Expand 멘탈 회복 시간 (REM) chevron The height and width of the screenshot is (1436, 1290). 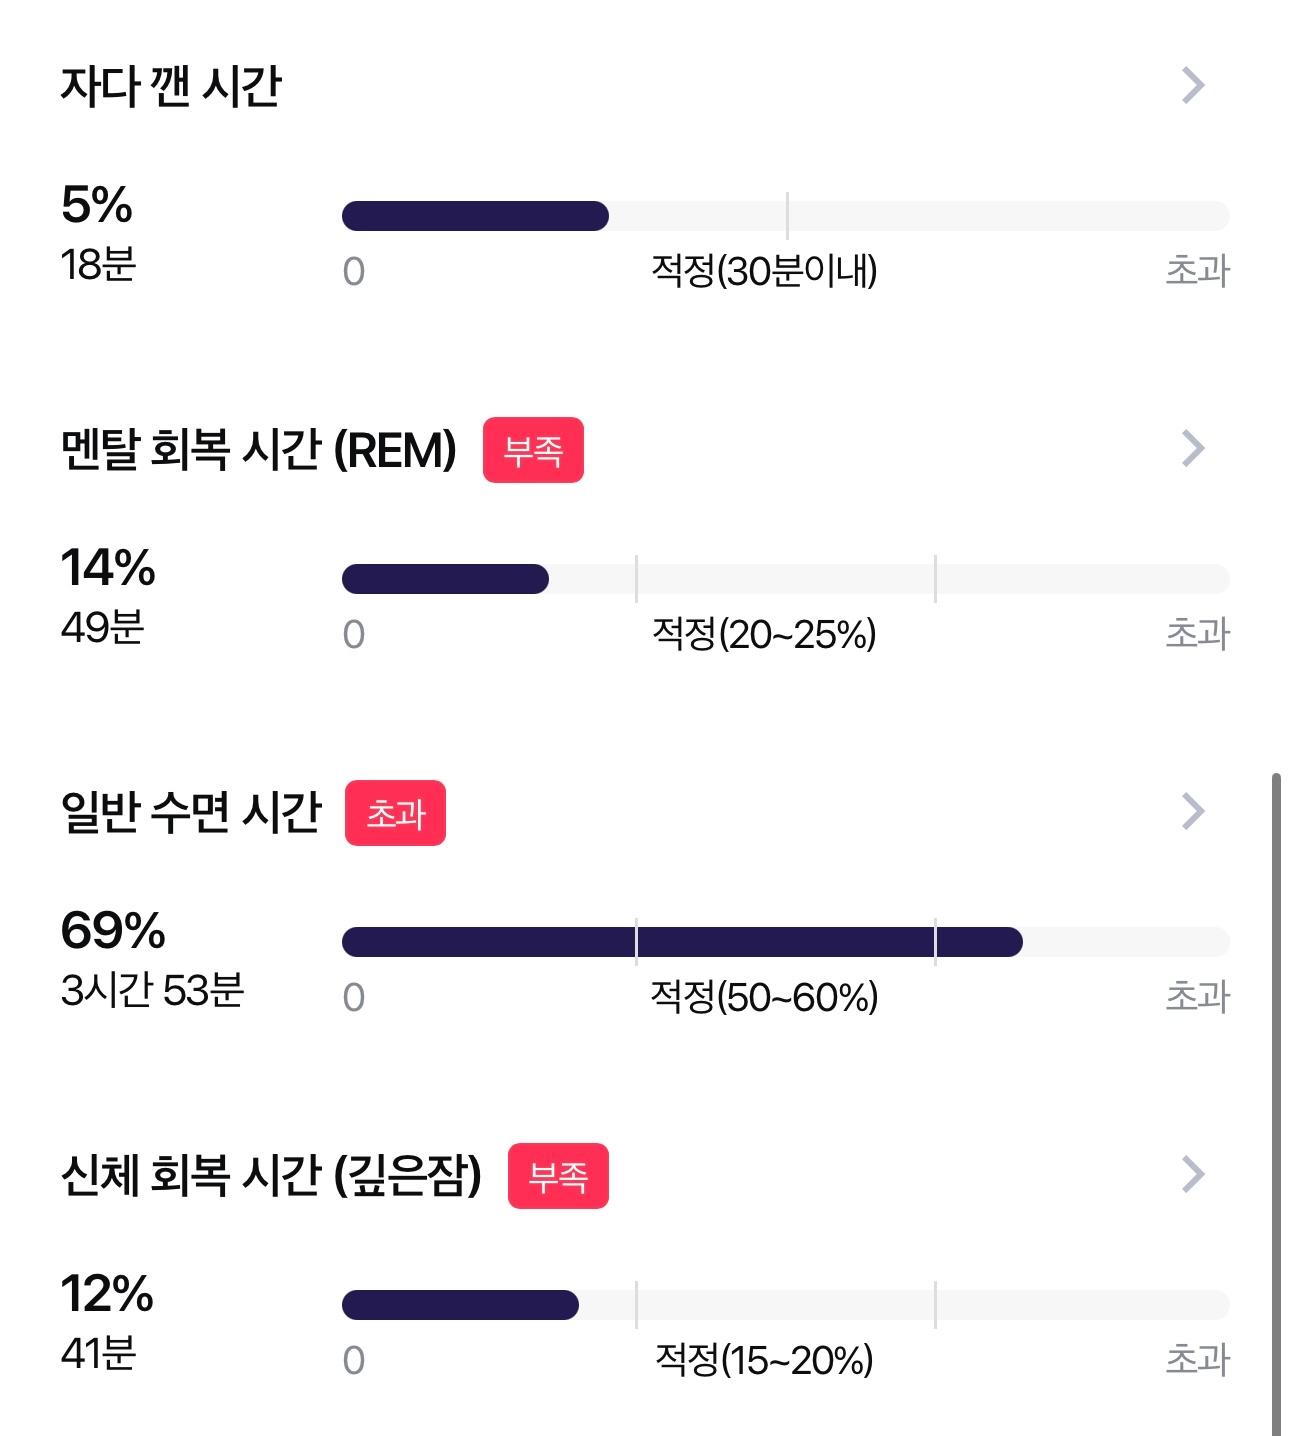pyautogui.click(x=1193, y=449)
